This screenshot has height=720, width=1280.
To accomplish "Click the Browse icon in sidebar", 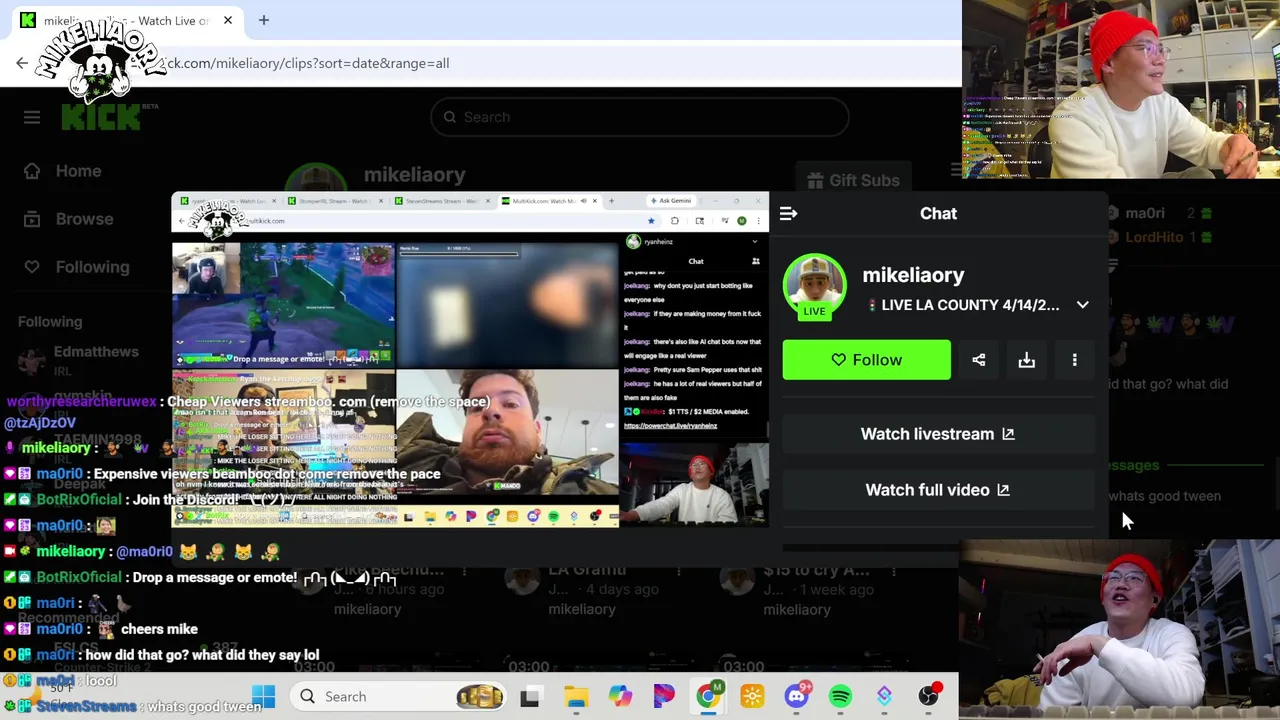I will tap(32, 219).
